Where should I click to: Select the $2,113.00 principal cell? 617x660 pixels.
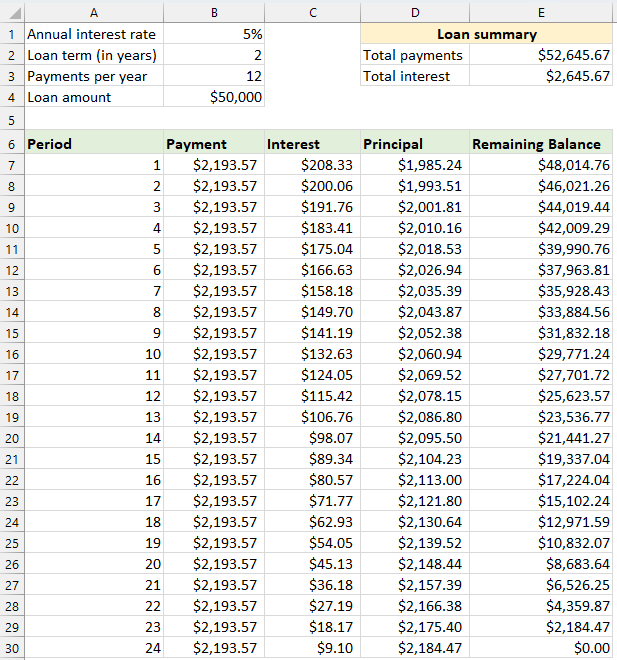414,480
